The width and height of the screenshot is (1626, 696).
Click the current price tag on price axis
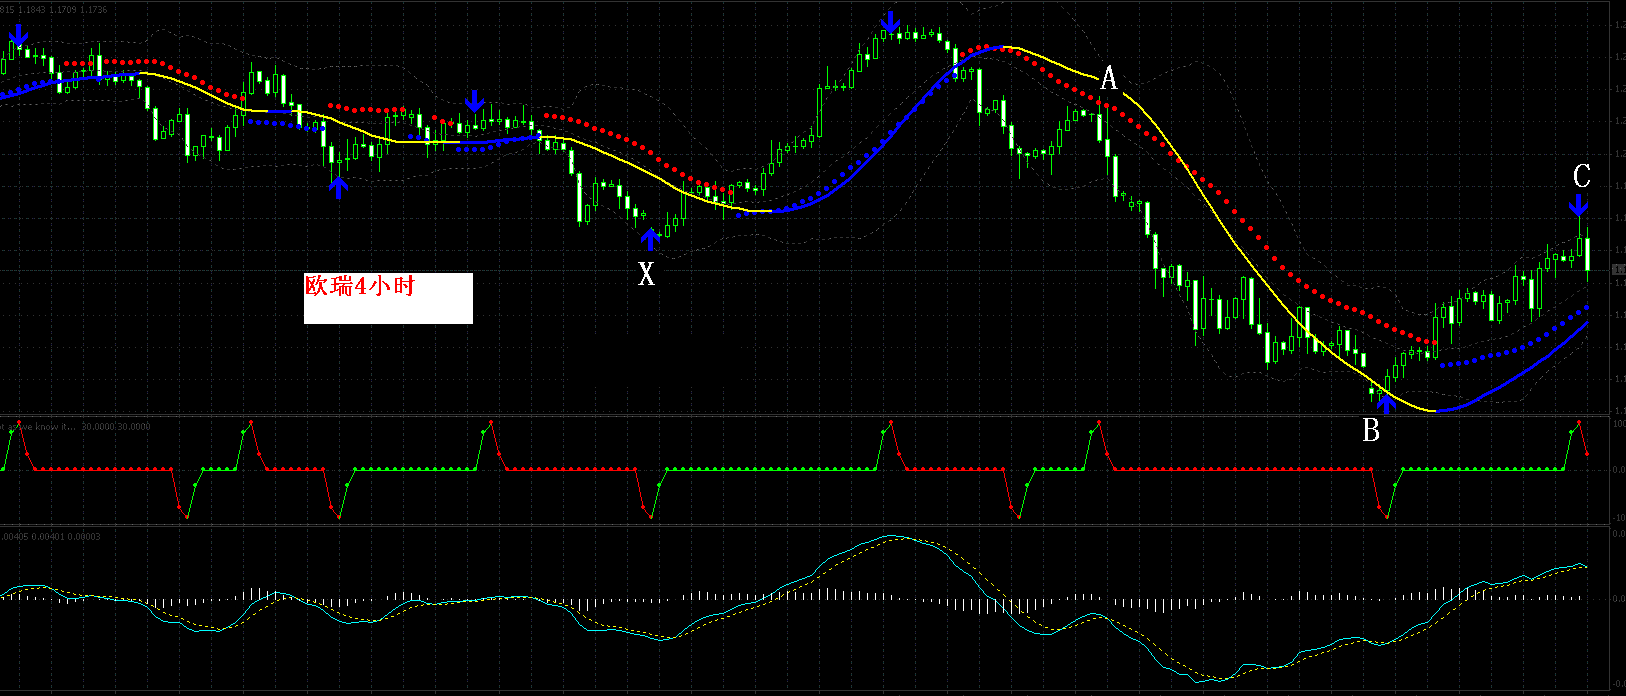1619,270
